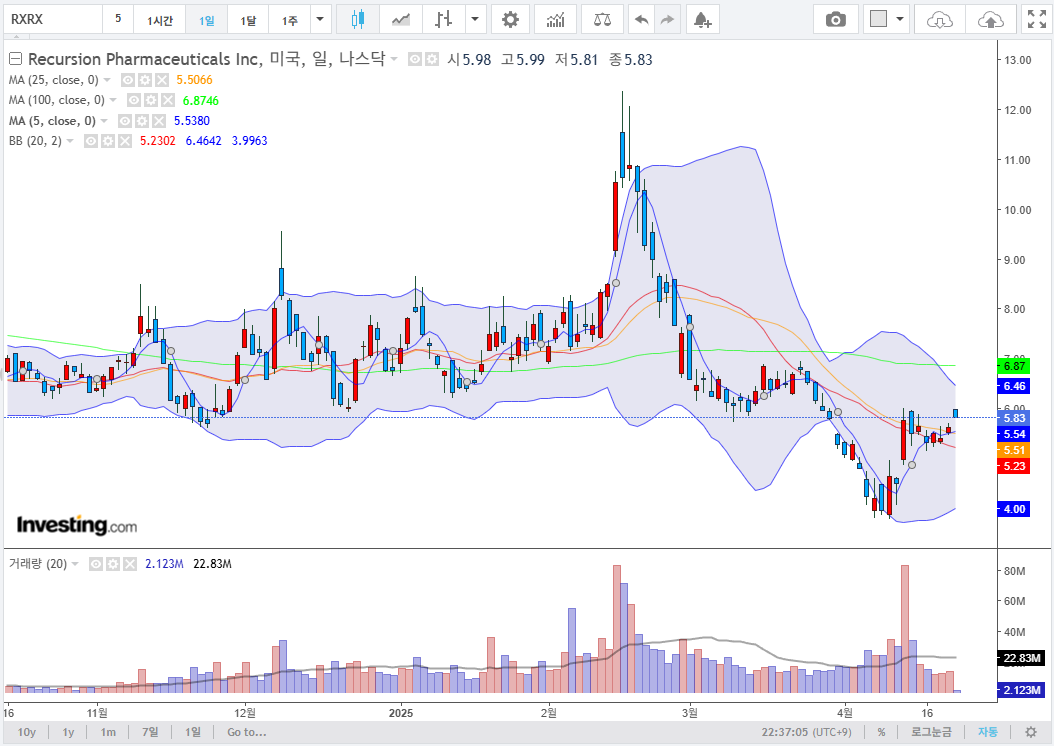Select chart layout square icon

(x=879, y=19)
